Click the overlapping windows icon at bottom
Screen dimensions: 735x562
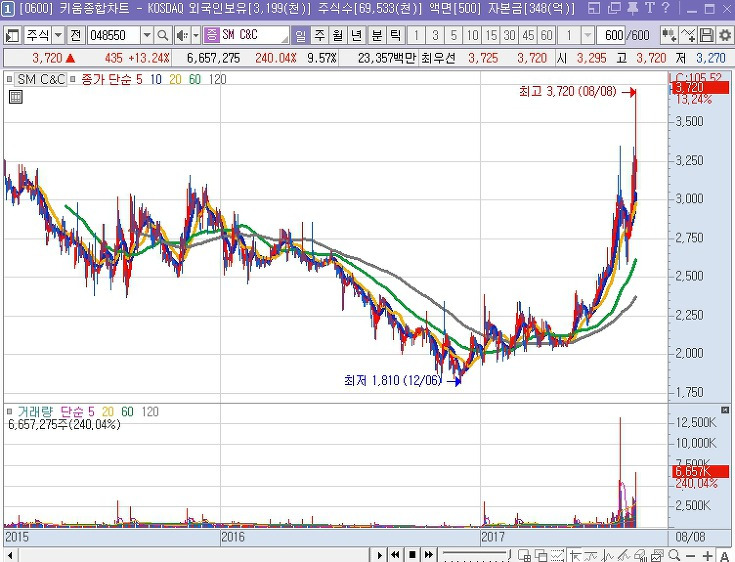pyautogui.click(x=541, y=555)
